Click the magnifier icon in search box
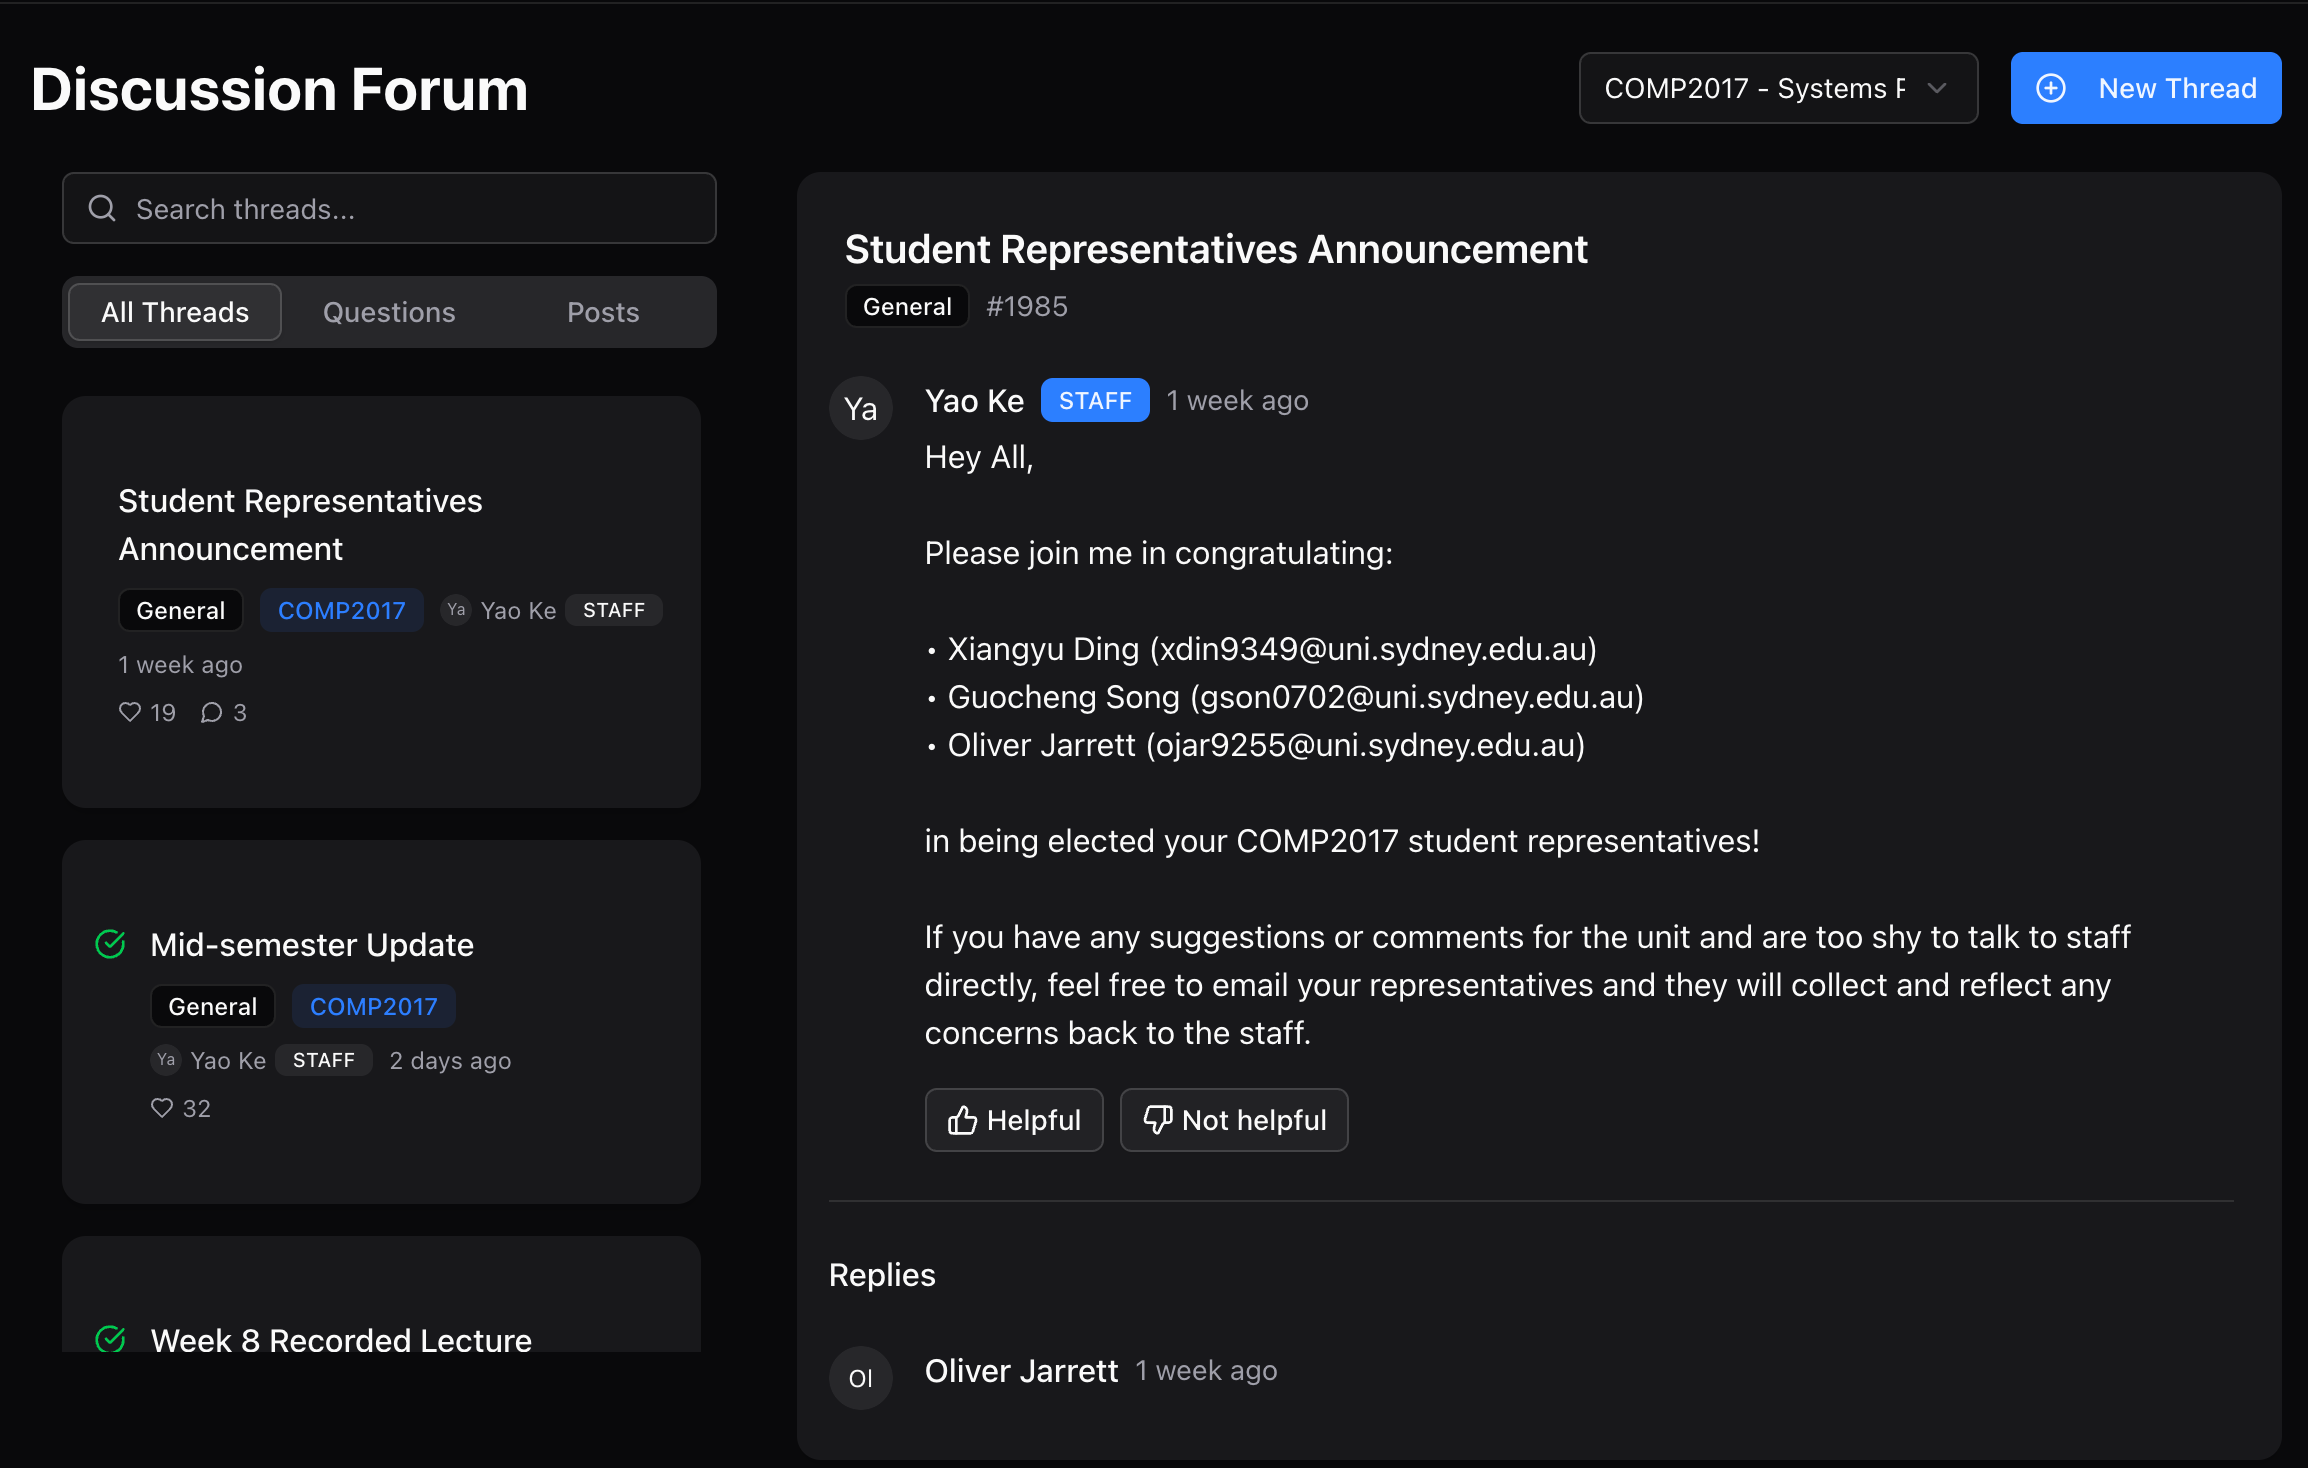The image size is (2308, 1468). pos(102,208)
